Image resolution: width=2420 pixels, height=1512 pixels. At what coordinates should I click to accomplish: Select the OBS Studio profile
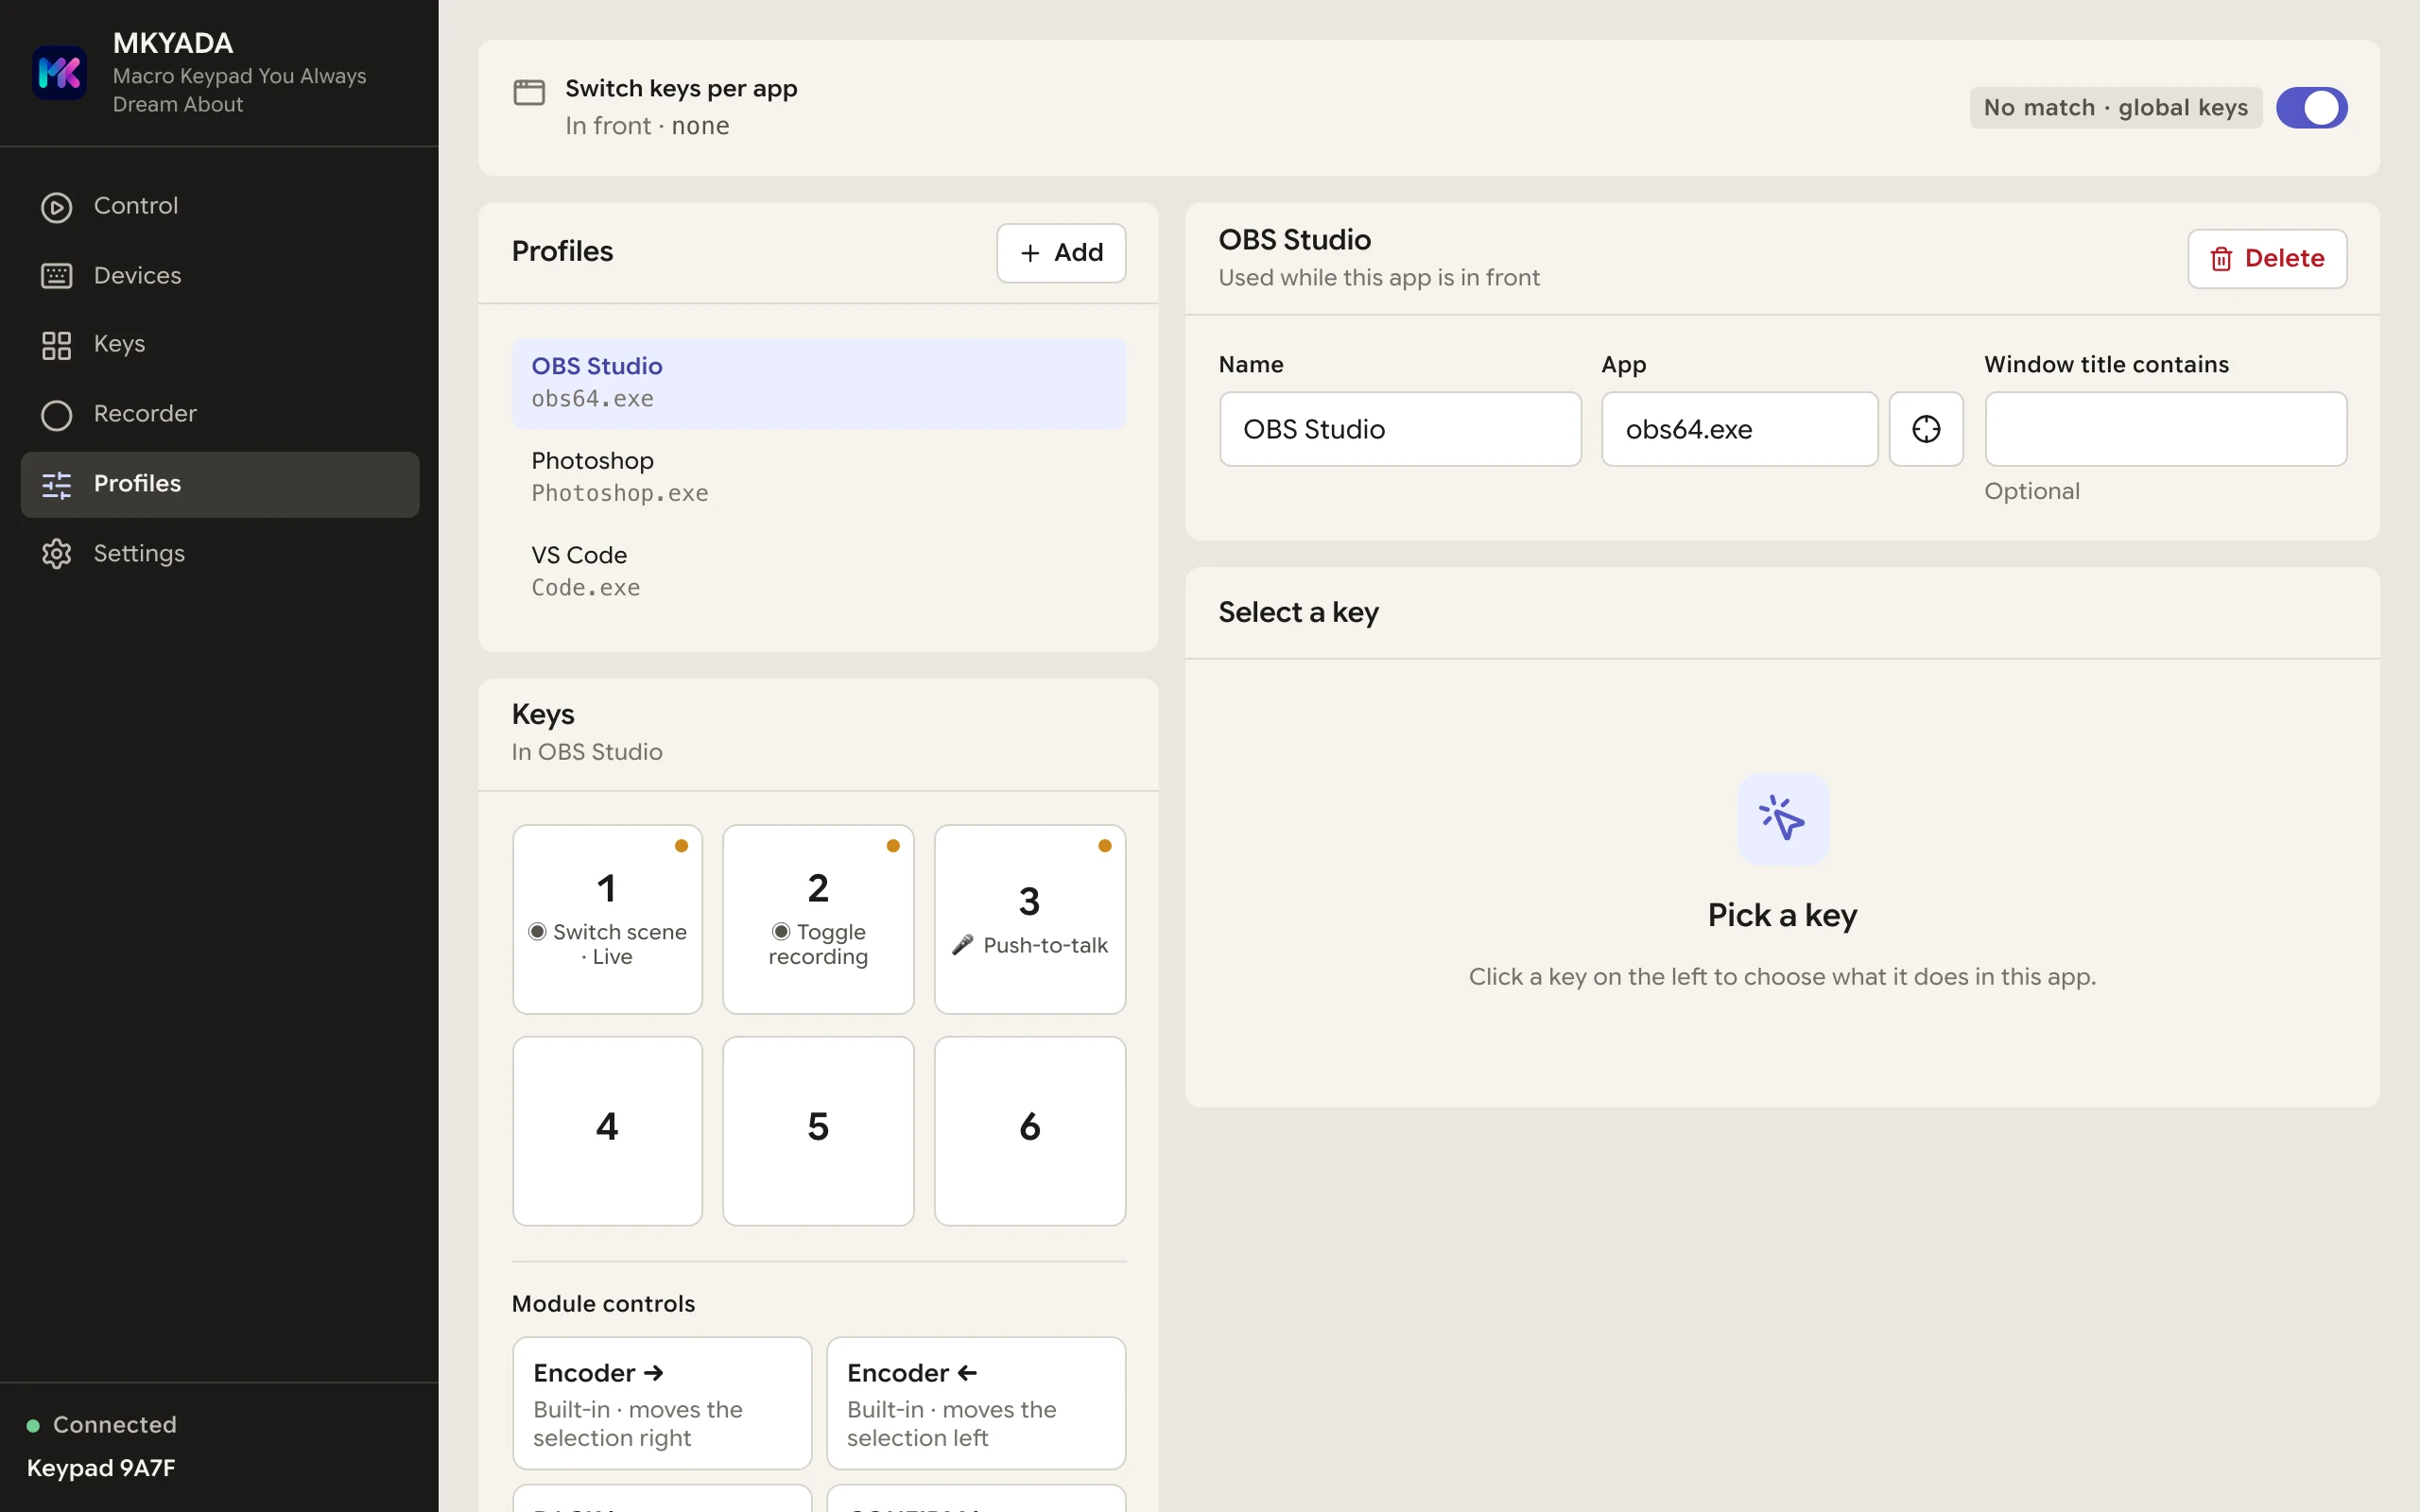tap(819, 383)
